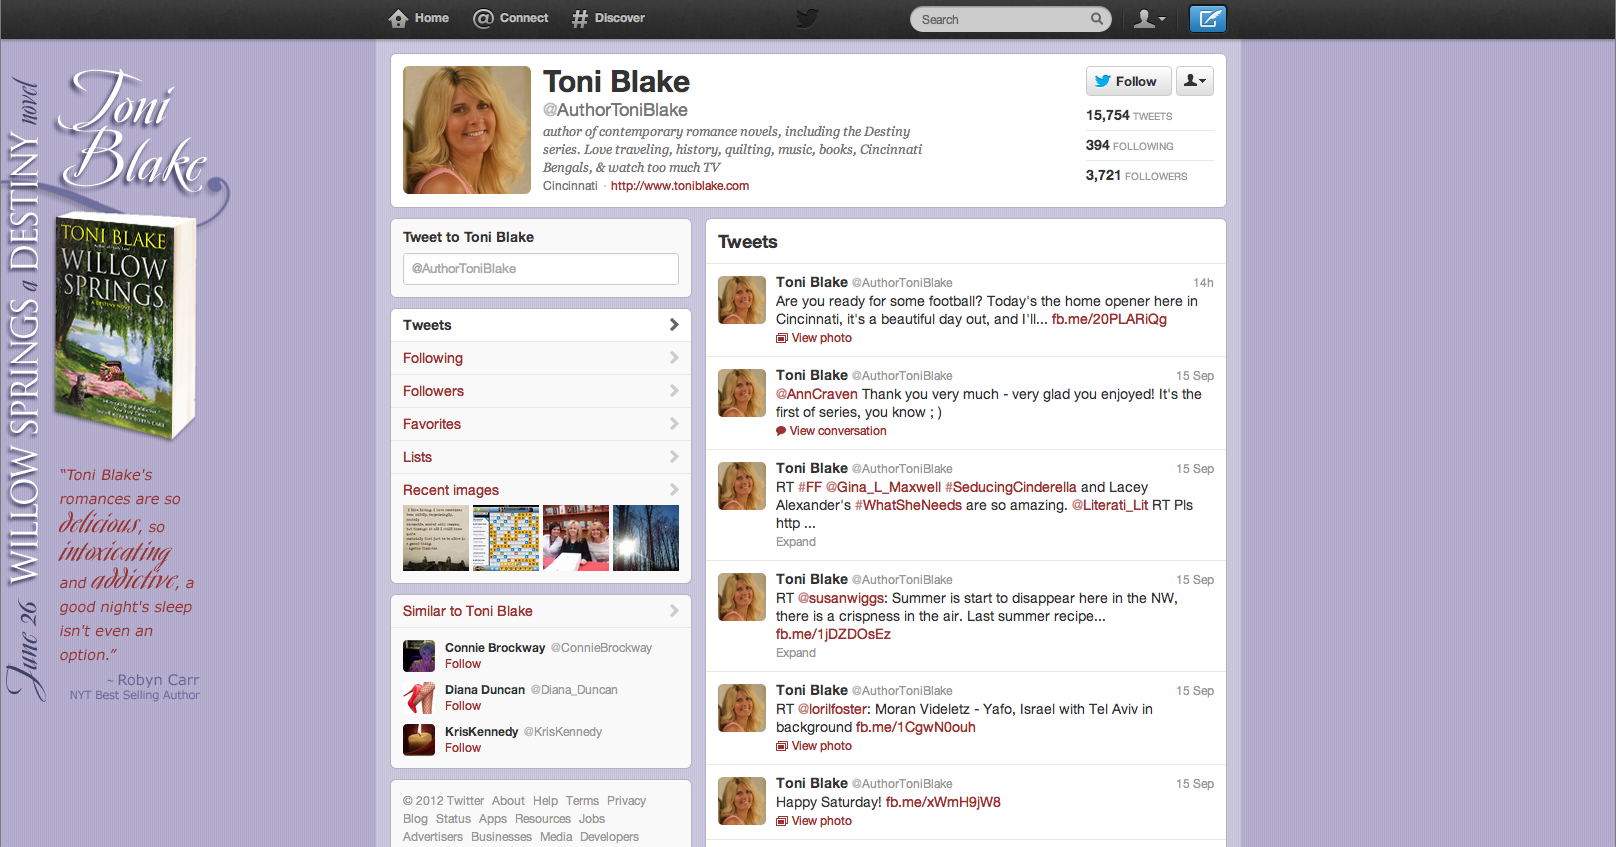
Task: Follow Toni Blake with the Follow button
Action: (x=1128, y=81)
